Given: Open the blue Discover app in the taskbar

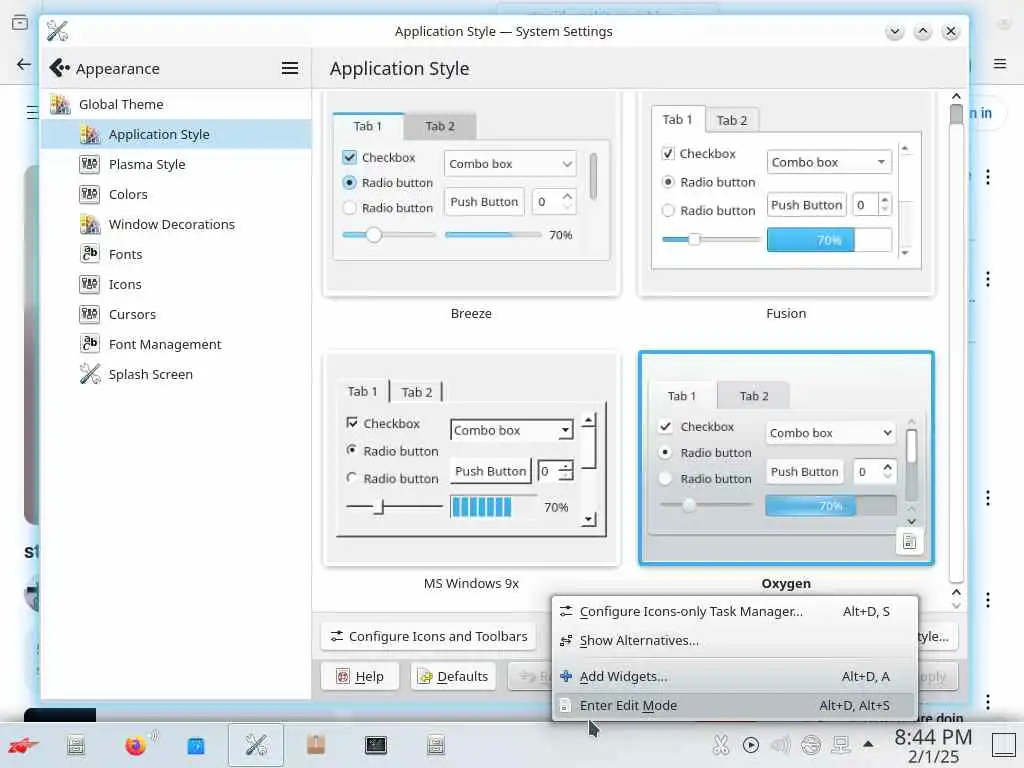Looking at the screenshot, I should click(x=196, y=745).
